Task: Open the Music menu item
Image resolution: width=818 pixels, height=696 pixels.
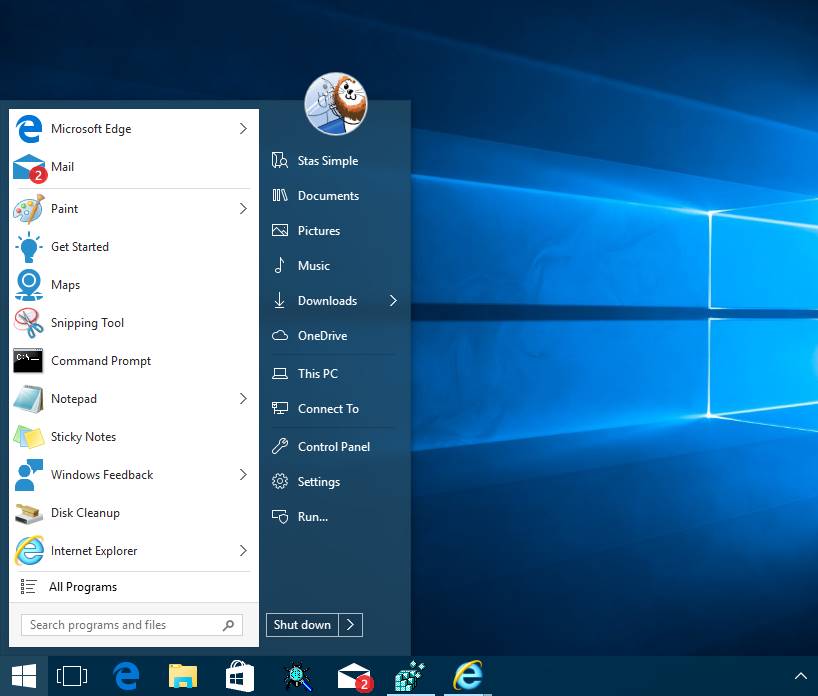Action: pos(334,266)
